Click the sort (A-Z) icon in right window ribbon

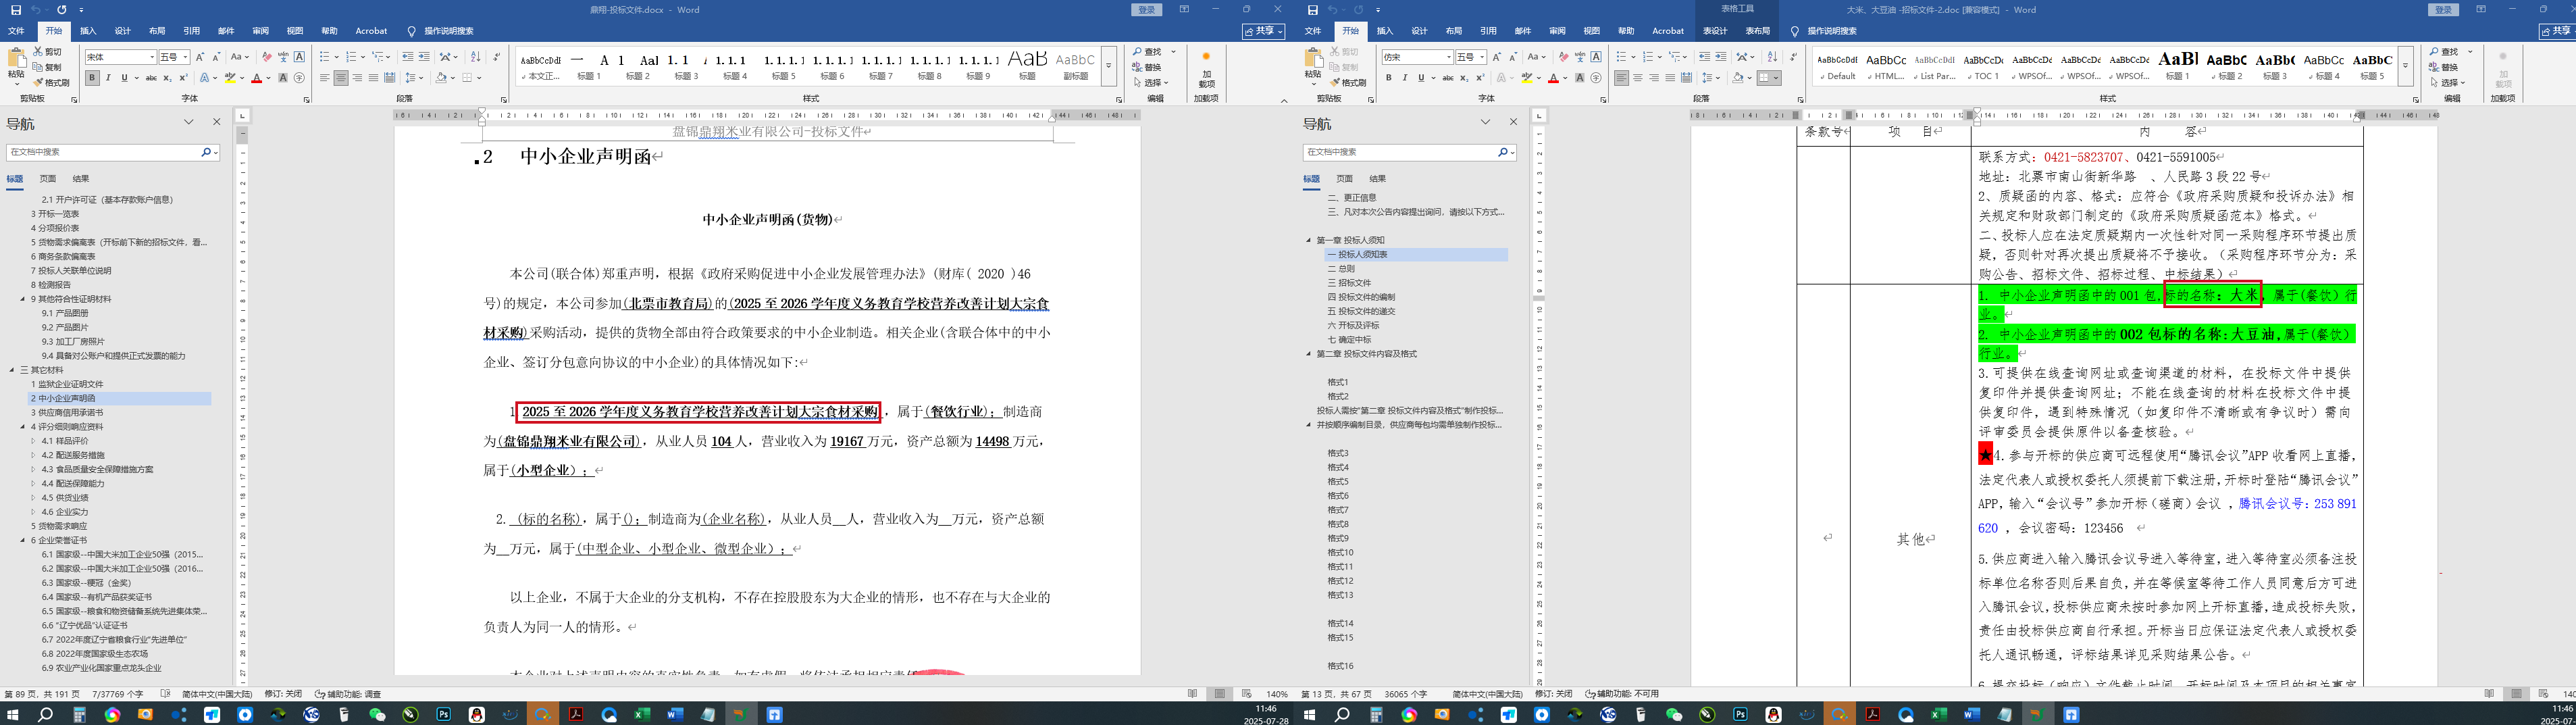[1772, 57]
